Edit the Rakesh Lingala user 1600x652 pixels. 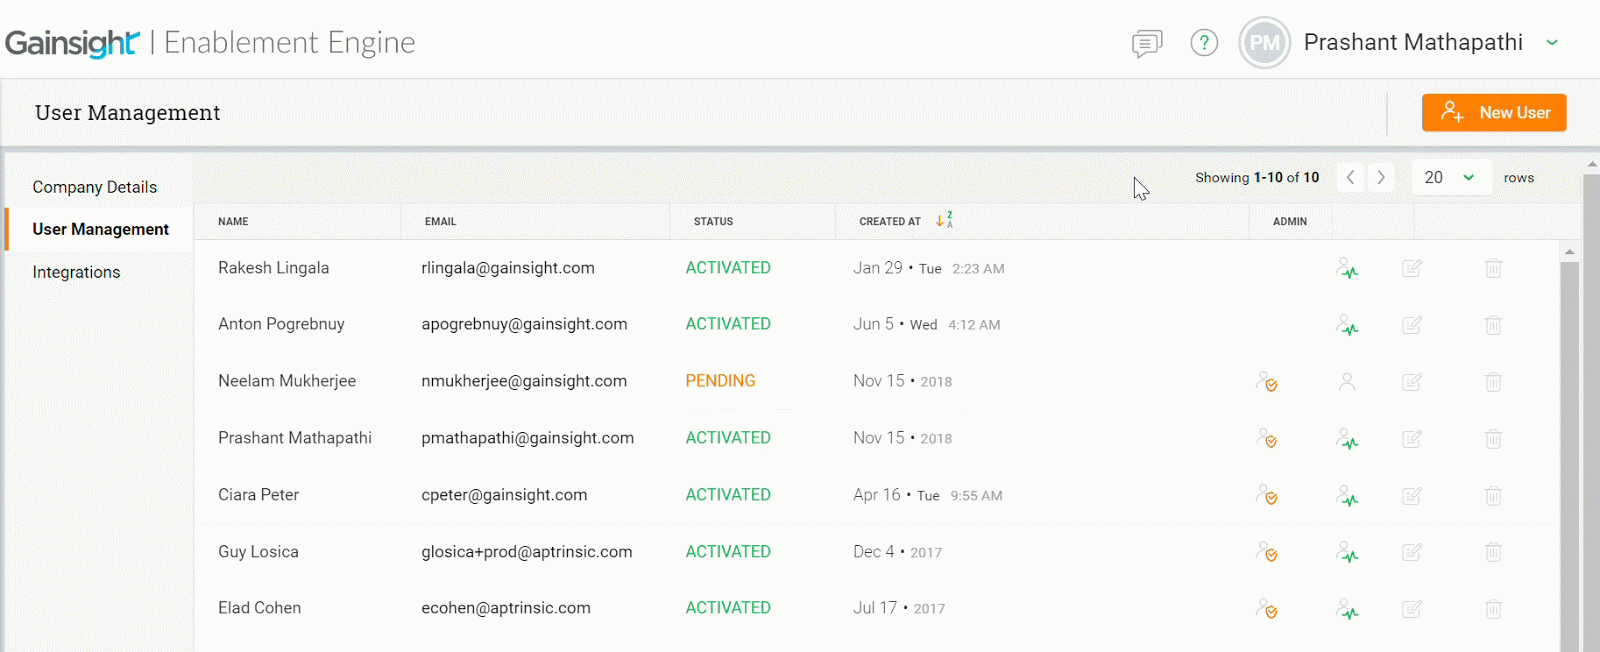1412,268
